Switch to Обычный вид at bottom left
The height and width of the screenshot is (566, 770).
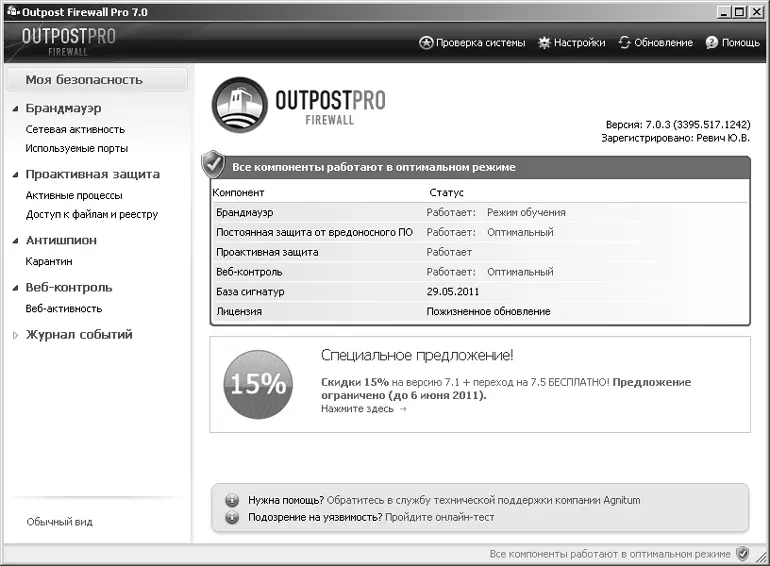(60, 522)
